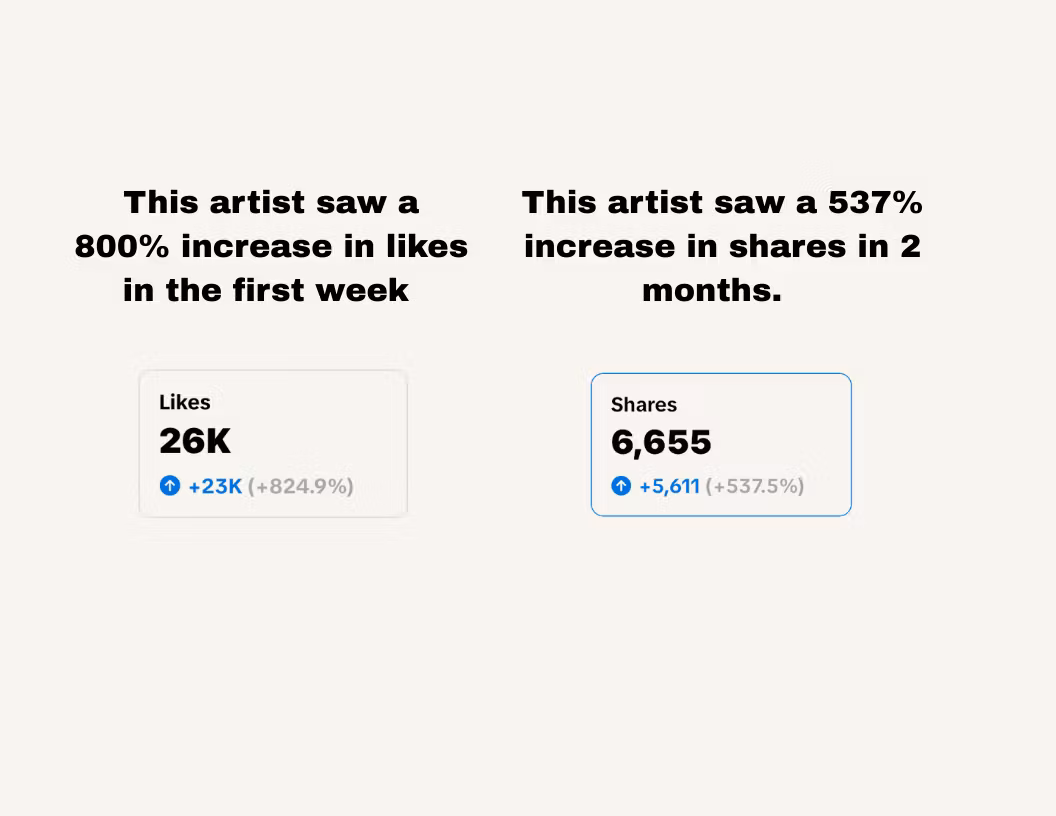Select the Likes card label

[185, 402]
